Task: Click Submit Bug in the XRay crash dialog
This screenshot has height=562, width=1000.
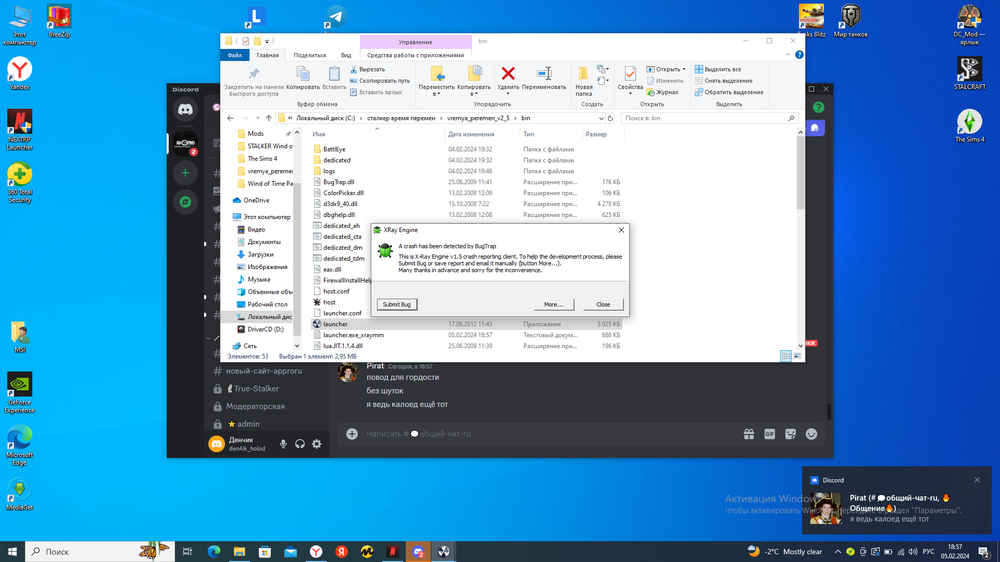Action: (x=398, y=304)
